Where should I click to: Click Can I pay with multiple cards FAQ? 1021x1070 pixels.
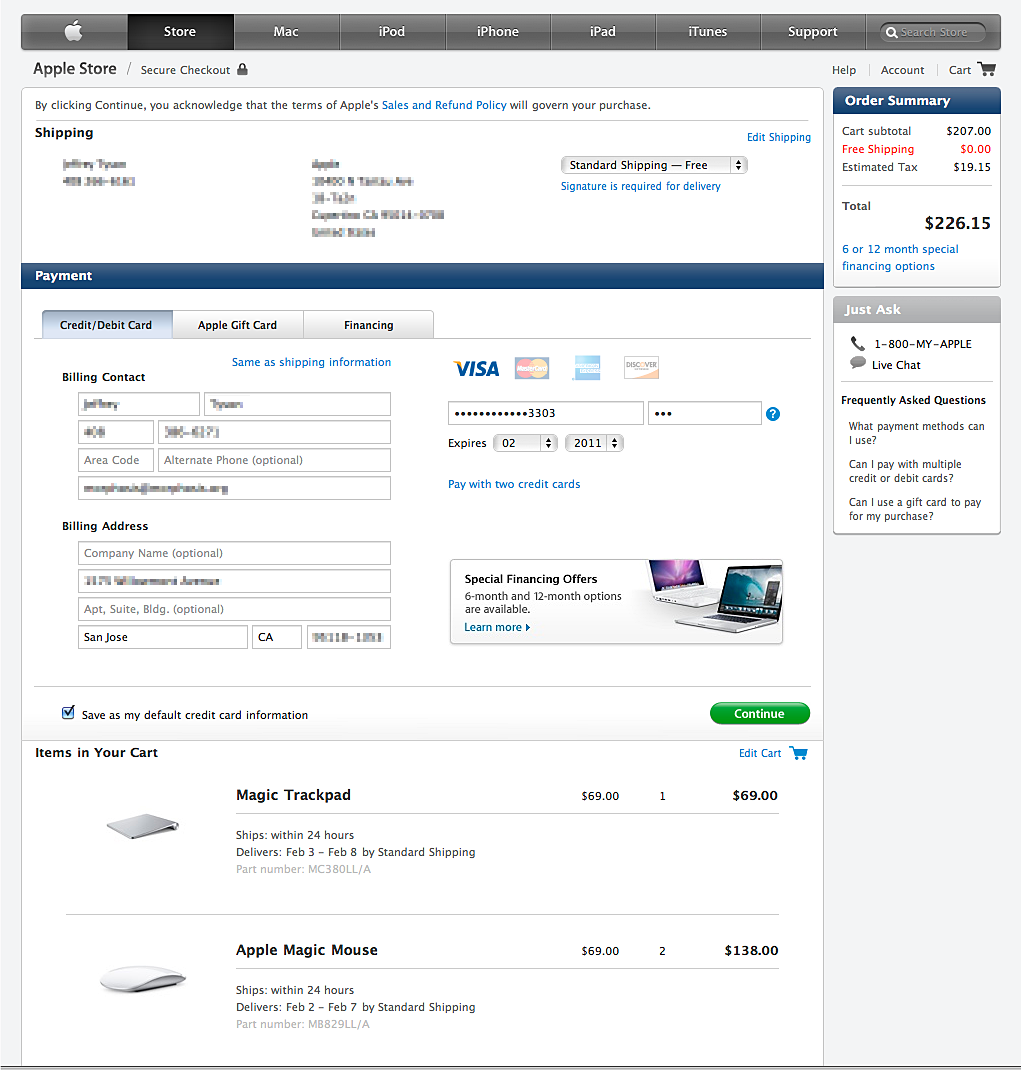tap(905, 471)
